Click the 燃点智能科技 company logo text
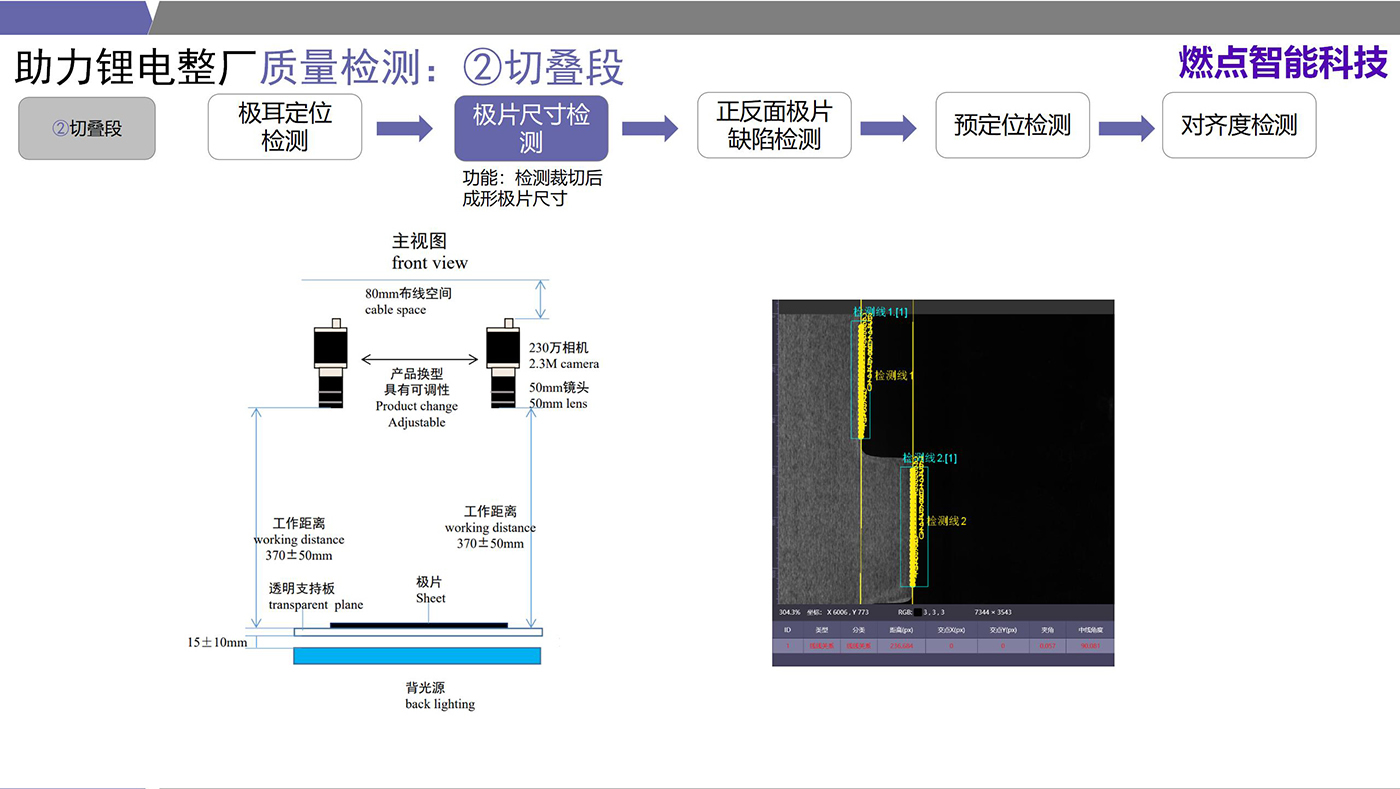Screen dimensions: 1400x789 [x=1283, y=62]
